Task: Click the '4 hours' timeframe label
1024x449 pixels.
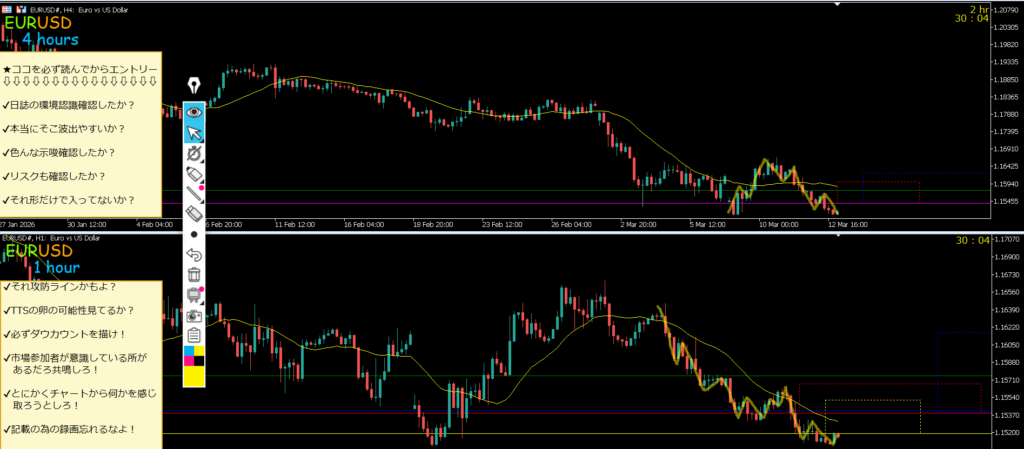Action: coord(50,40)
